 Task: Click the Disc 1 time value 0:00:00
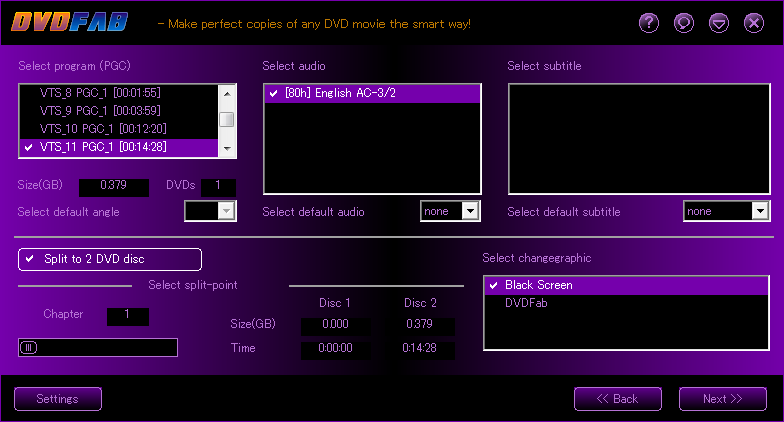(x=336, y=349)
